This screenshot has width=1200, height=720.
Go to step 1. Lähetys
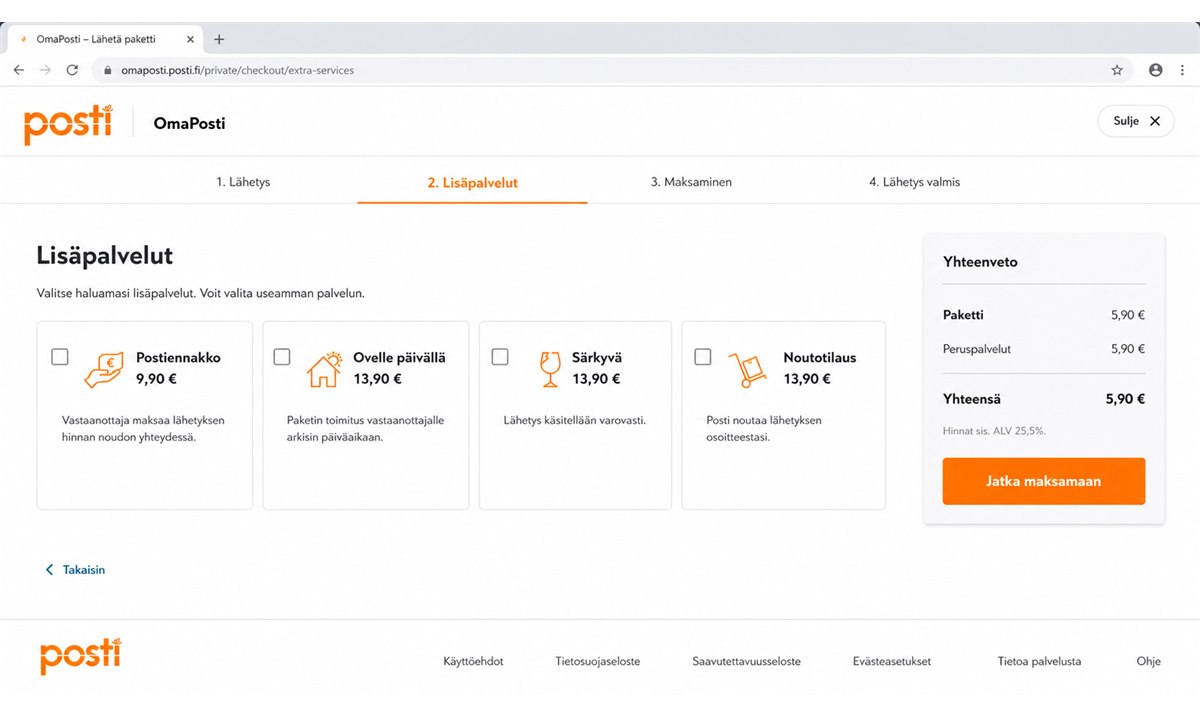pos(243,182)
